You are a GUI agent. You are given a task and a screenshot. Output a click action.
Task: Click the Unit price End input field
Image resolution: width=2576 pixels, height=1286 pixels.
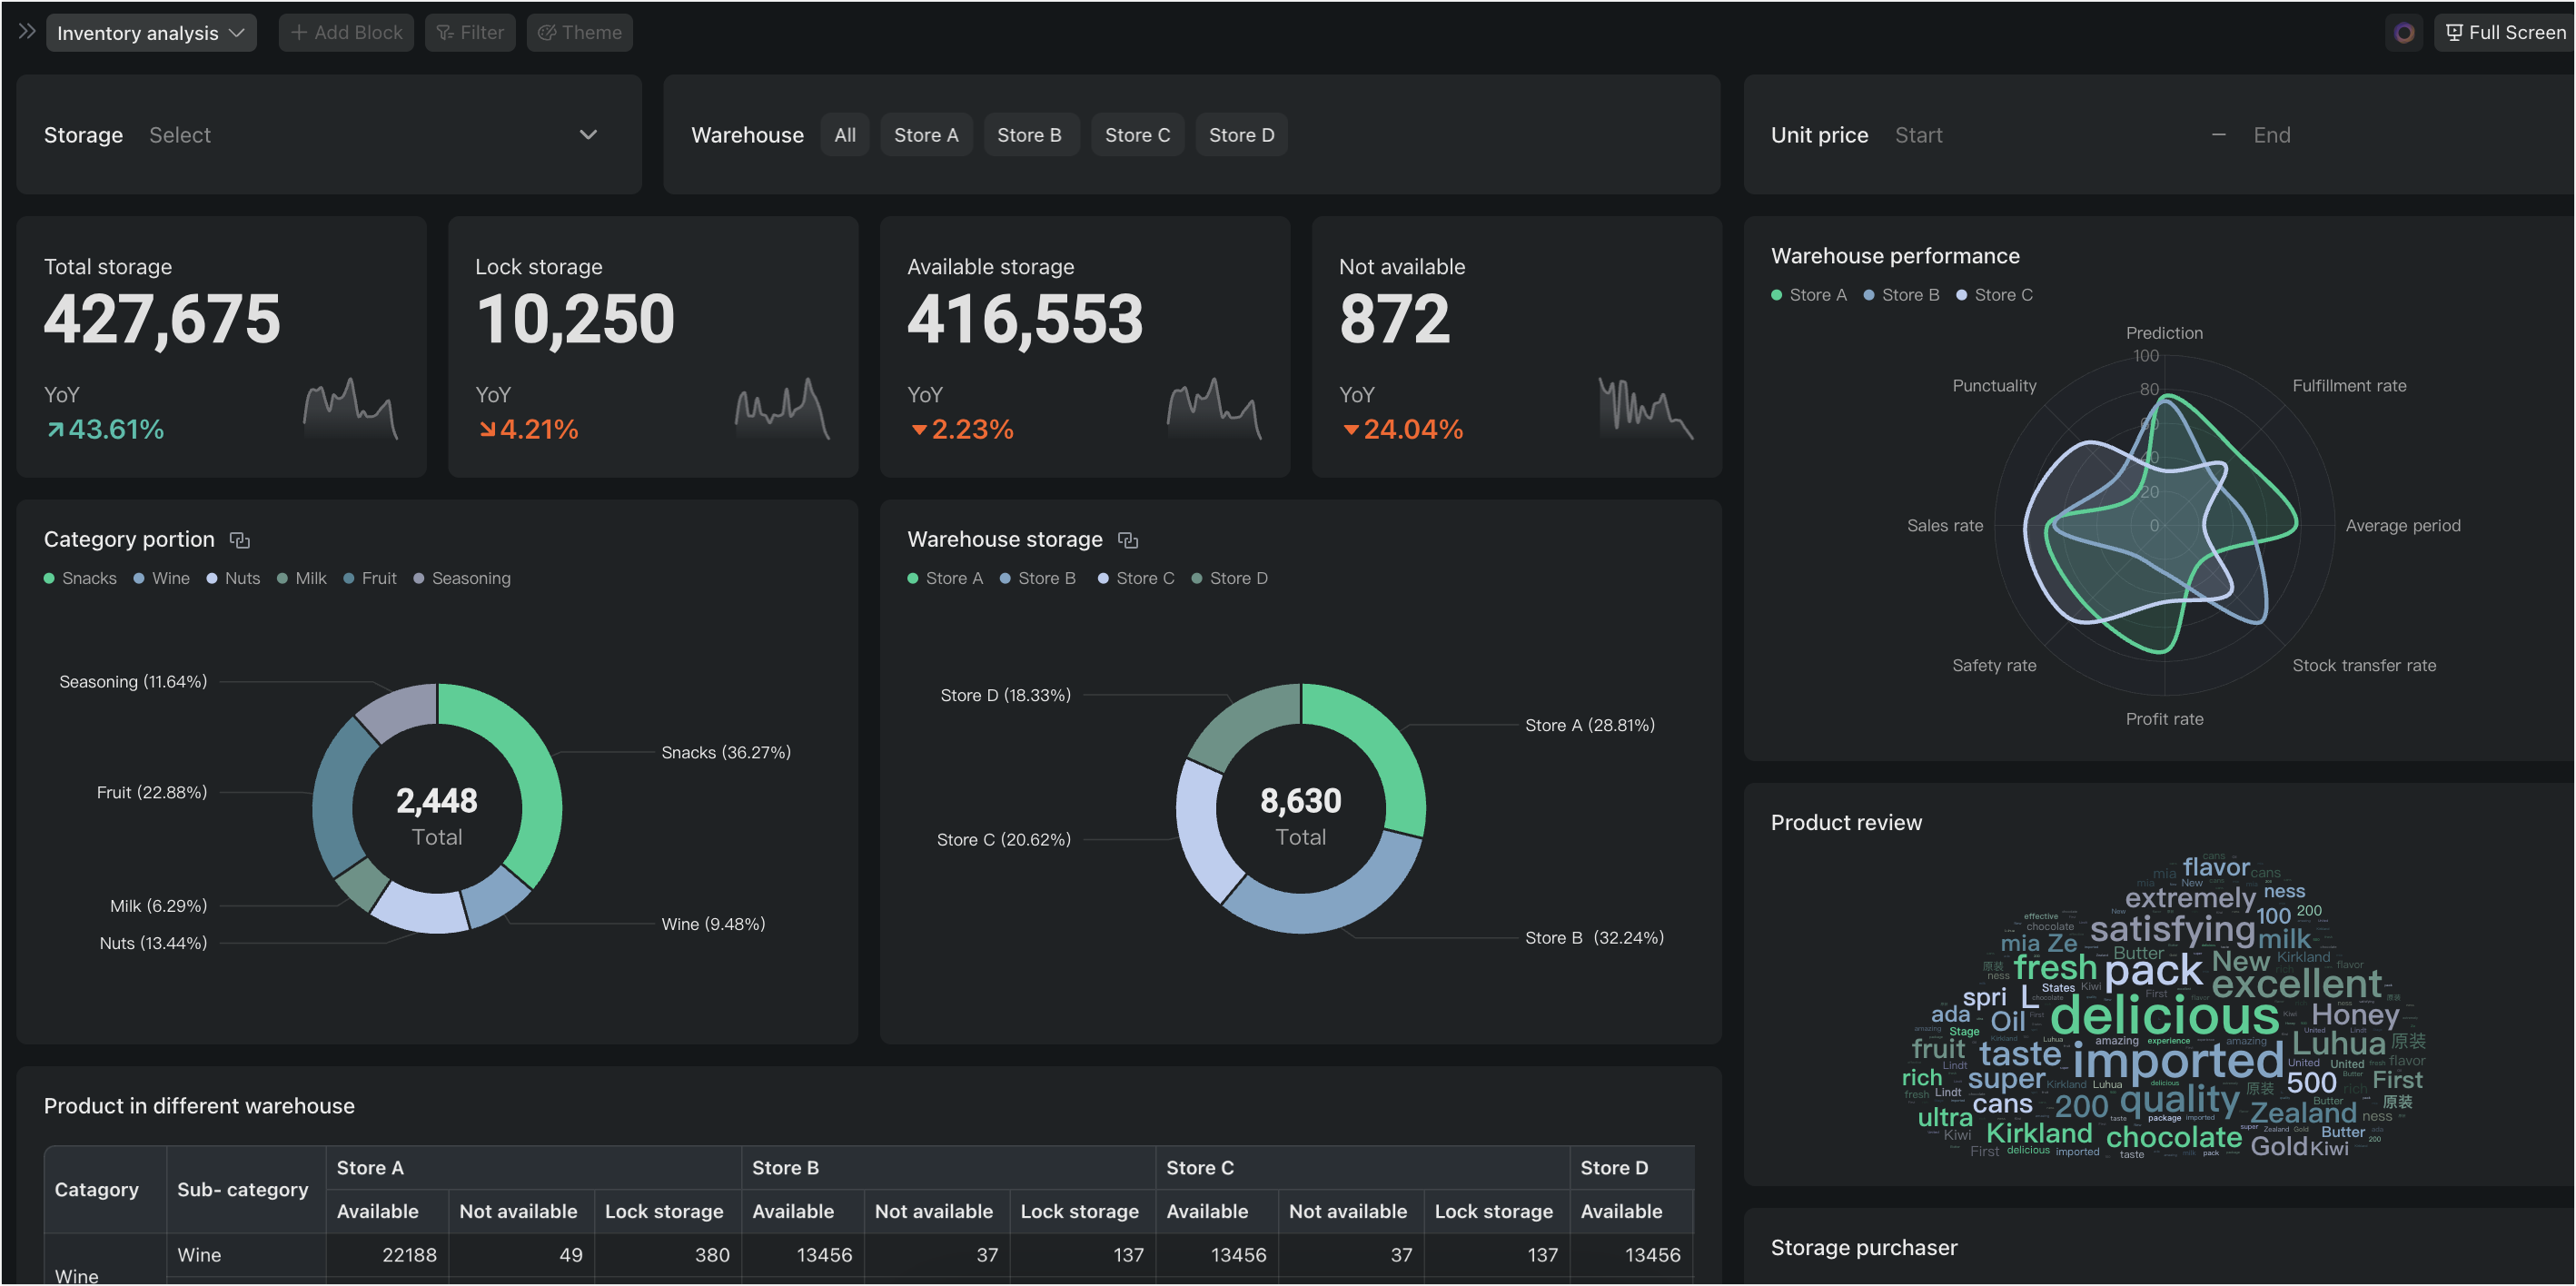2400,135
